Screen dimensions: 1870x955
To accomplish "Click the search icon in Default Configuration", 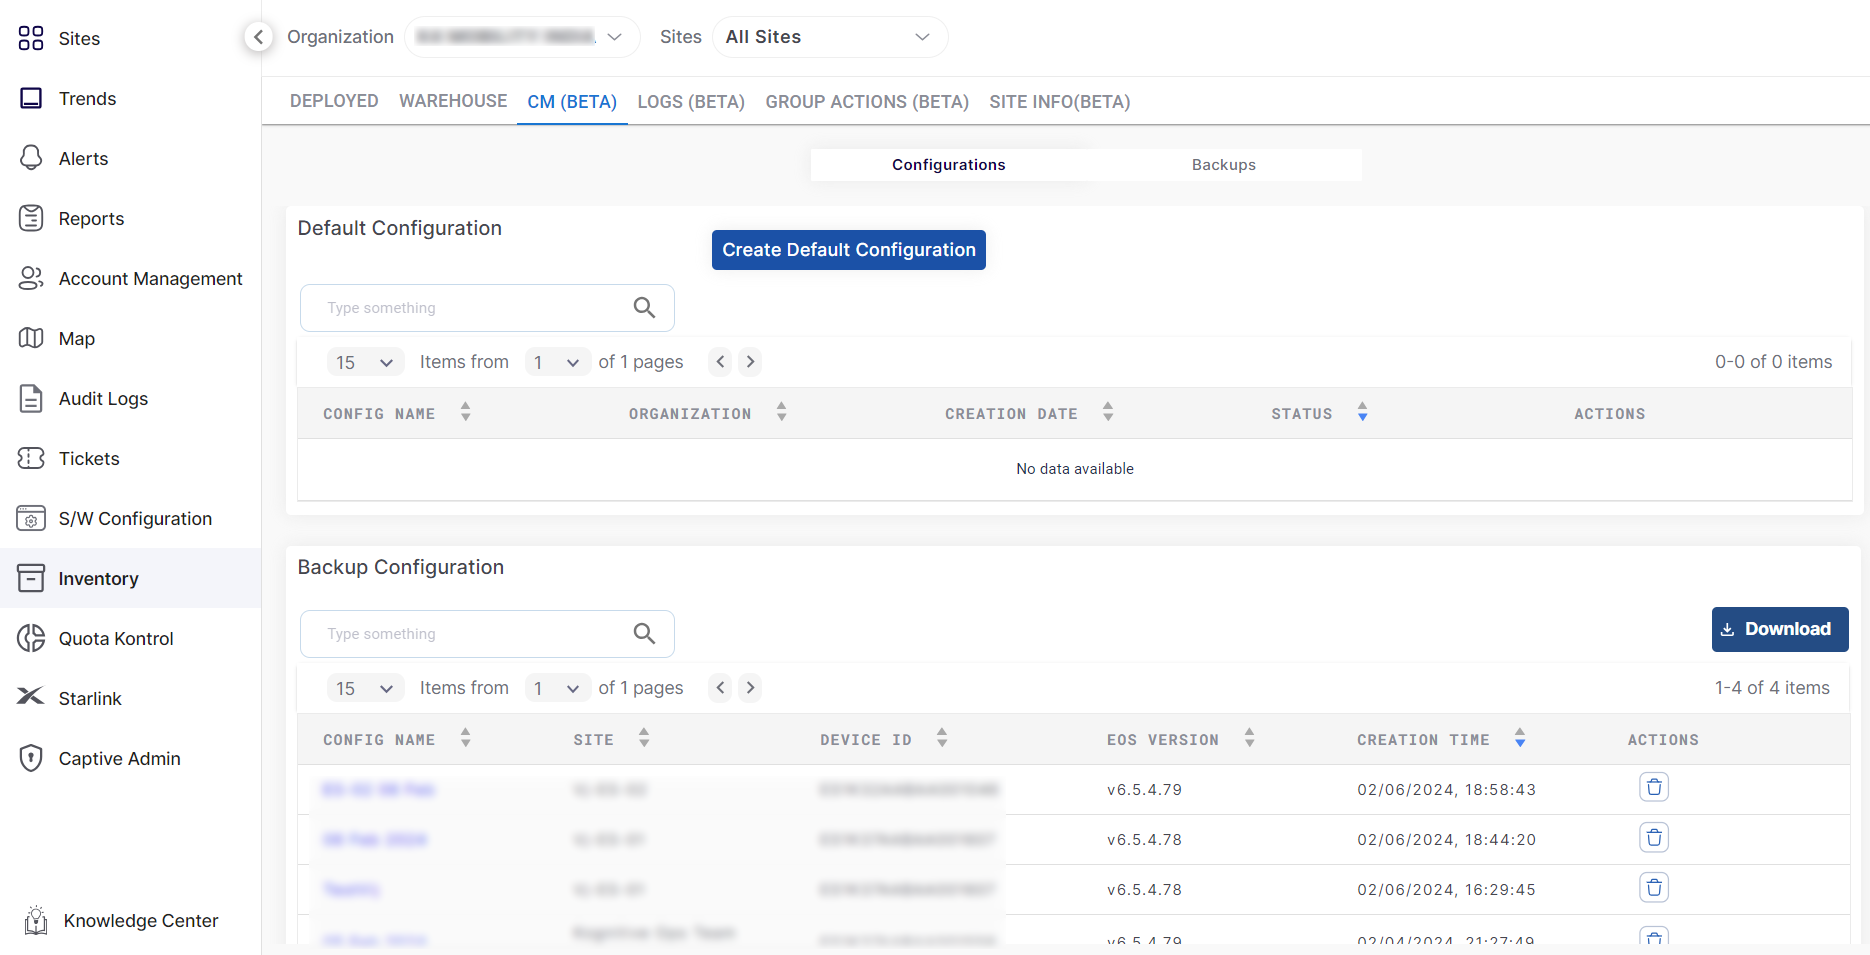I will 644,308.
